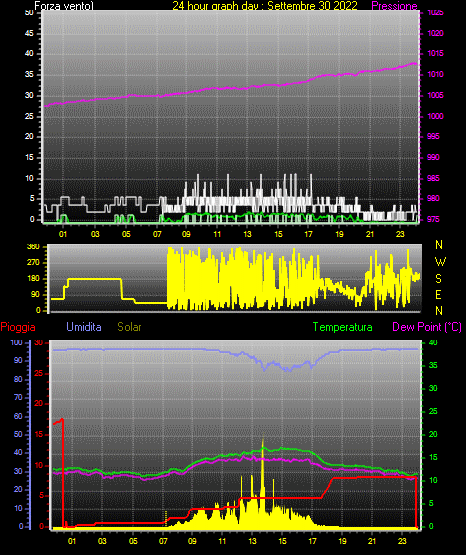Screen dimensions: 466x555
Task: Click hour 07 on wind graph axis
Action: click(157, 234)
